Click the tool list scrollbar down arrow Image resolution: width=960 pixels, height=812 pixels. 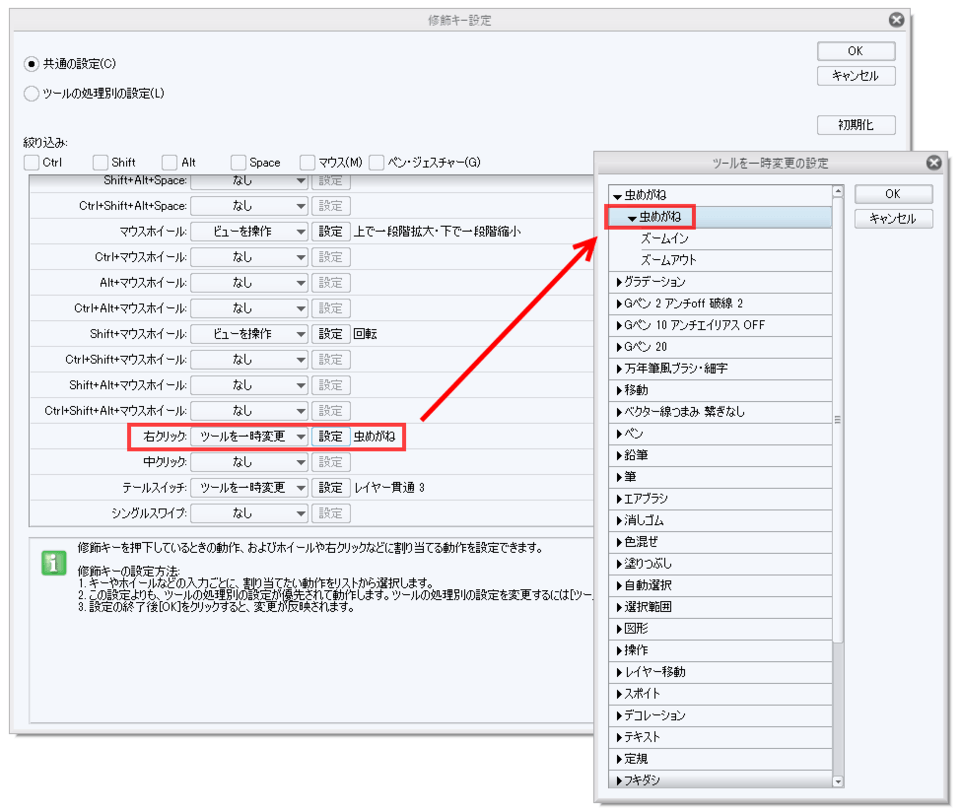(838, 782)
